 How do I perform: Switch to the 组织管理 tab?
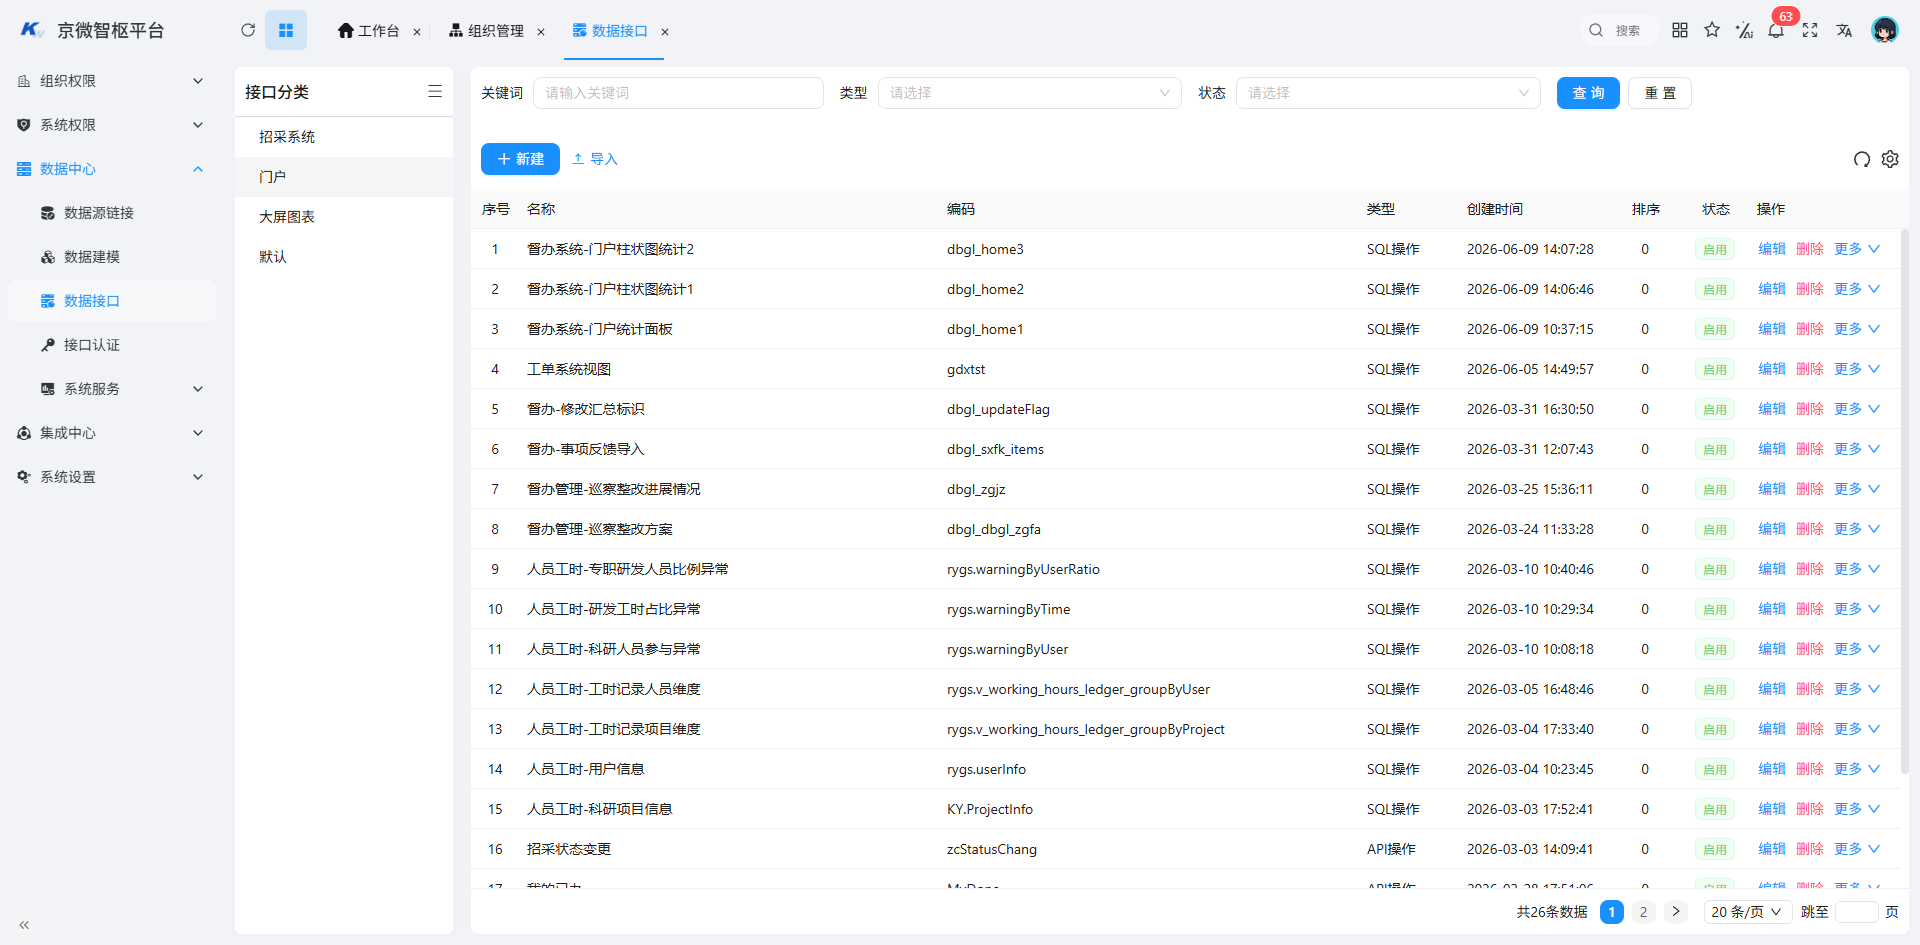486,31
